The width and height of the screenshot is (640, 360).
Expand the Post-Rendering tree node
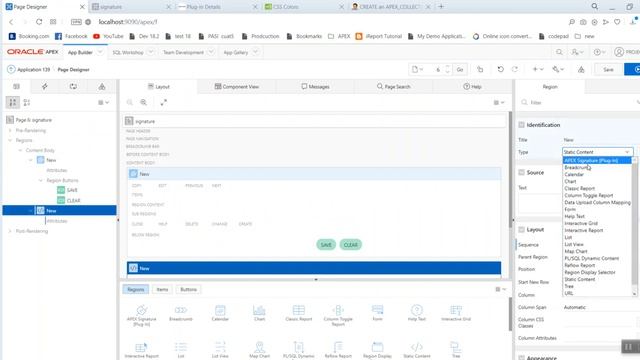pos(10,231)
